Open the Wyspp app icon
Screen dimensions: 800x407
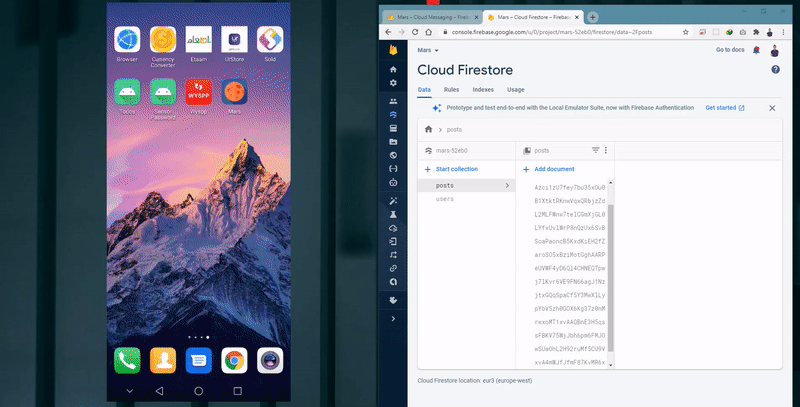tap(198, 92)
